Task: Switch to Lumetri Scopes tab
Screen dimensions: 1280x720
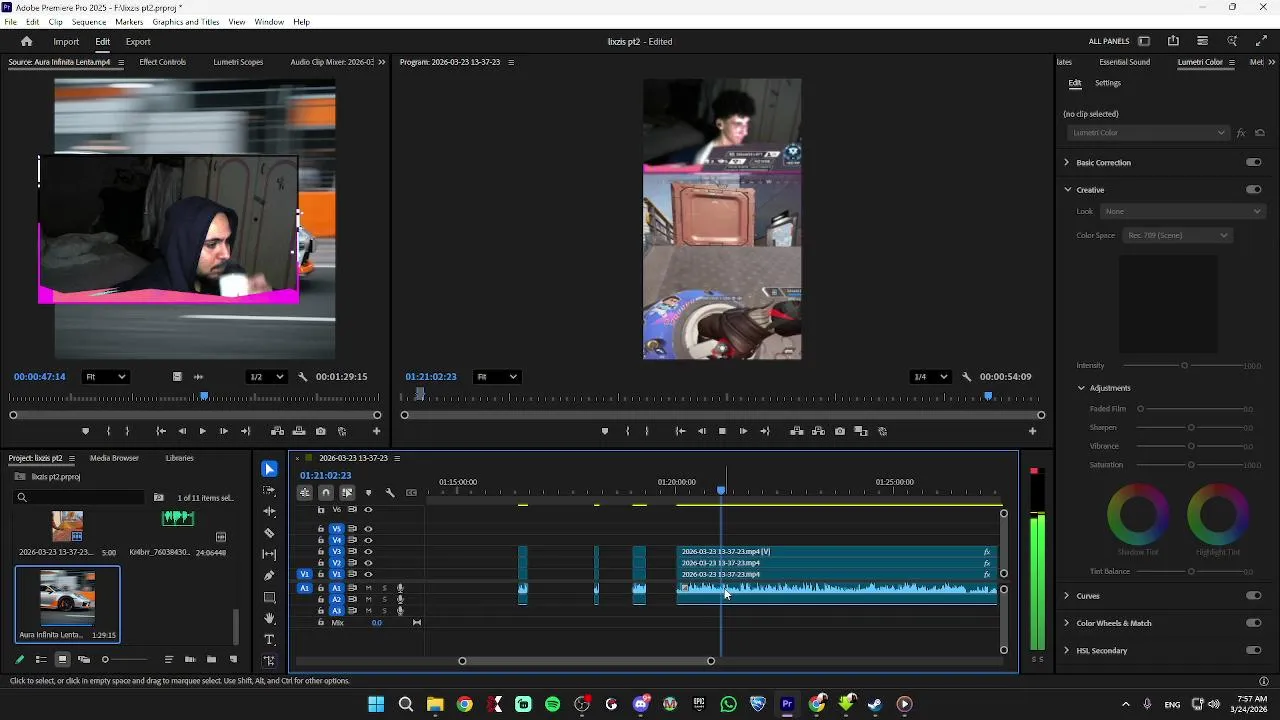Action: 238,62
